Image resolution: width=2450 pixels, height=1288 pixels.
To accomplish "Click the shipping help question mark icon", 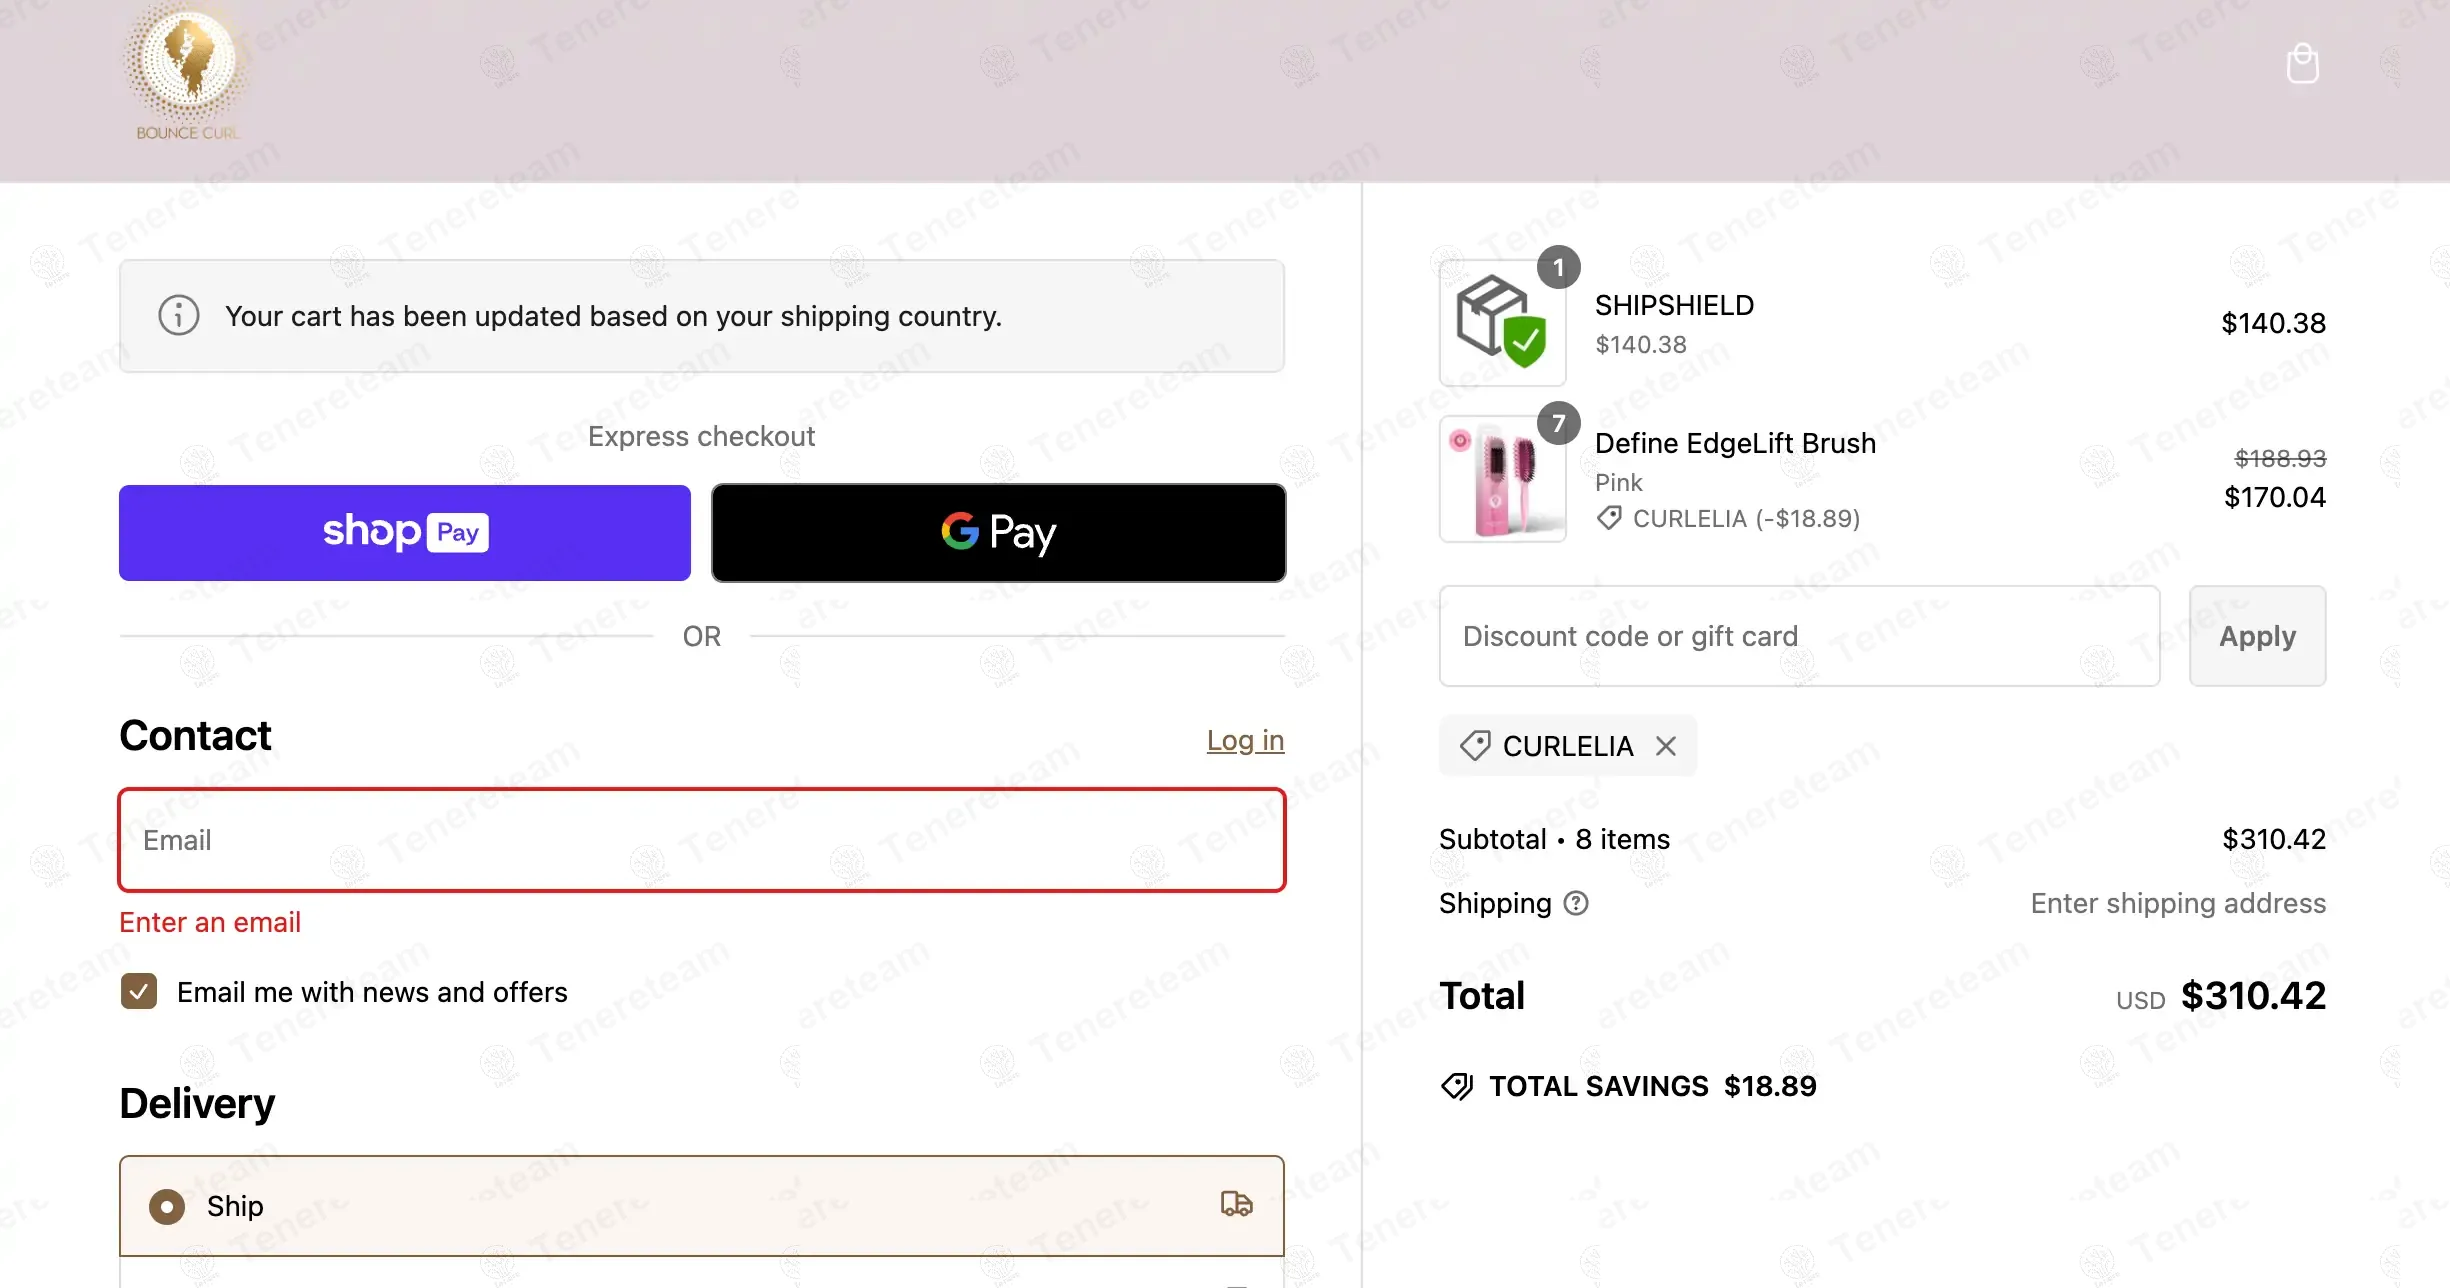I will click(x=1576, y=903).
